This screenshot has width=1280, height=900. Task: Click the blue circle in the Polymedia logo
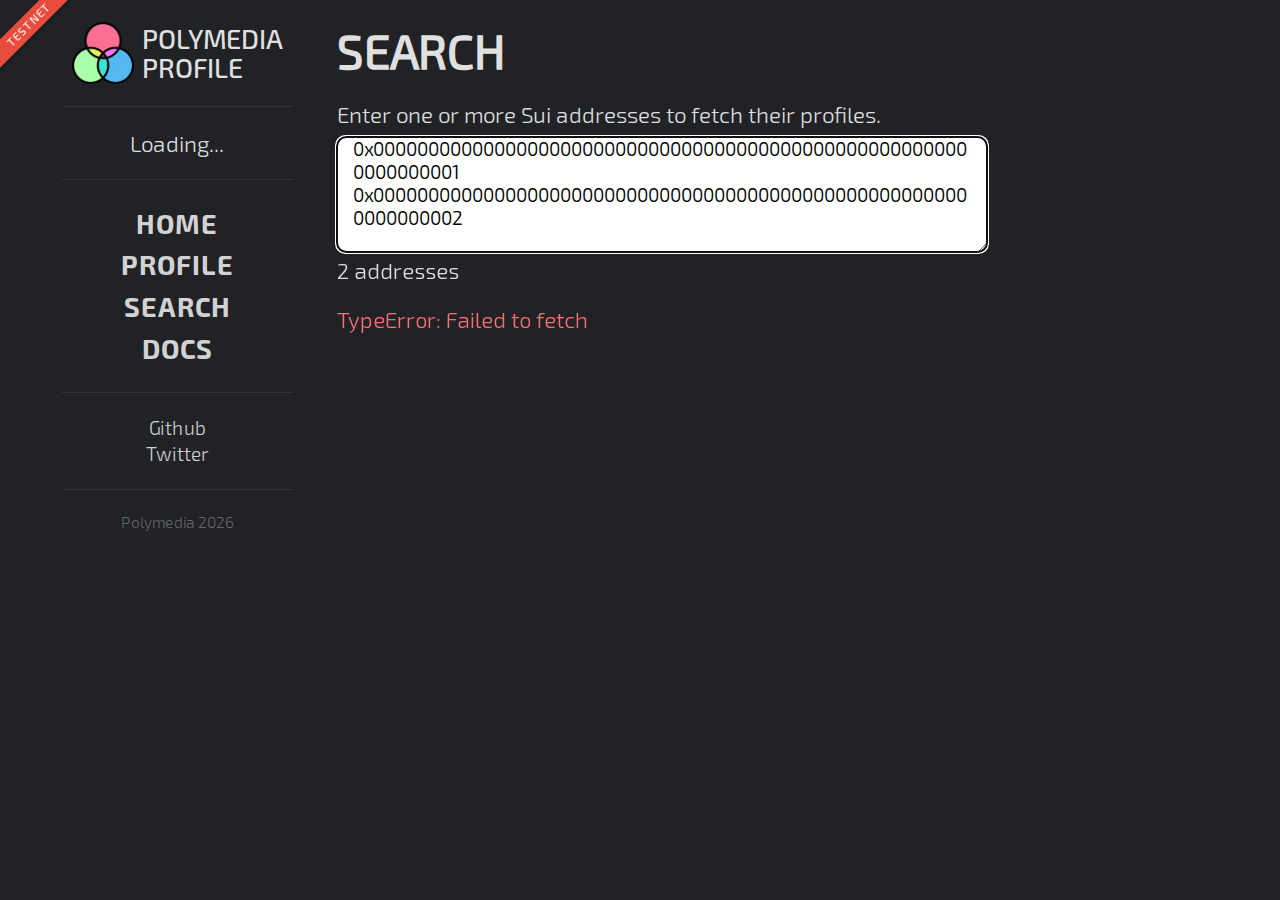click(116, 66)
